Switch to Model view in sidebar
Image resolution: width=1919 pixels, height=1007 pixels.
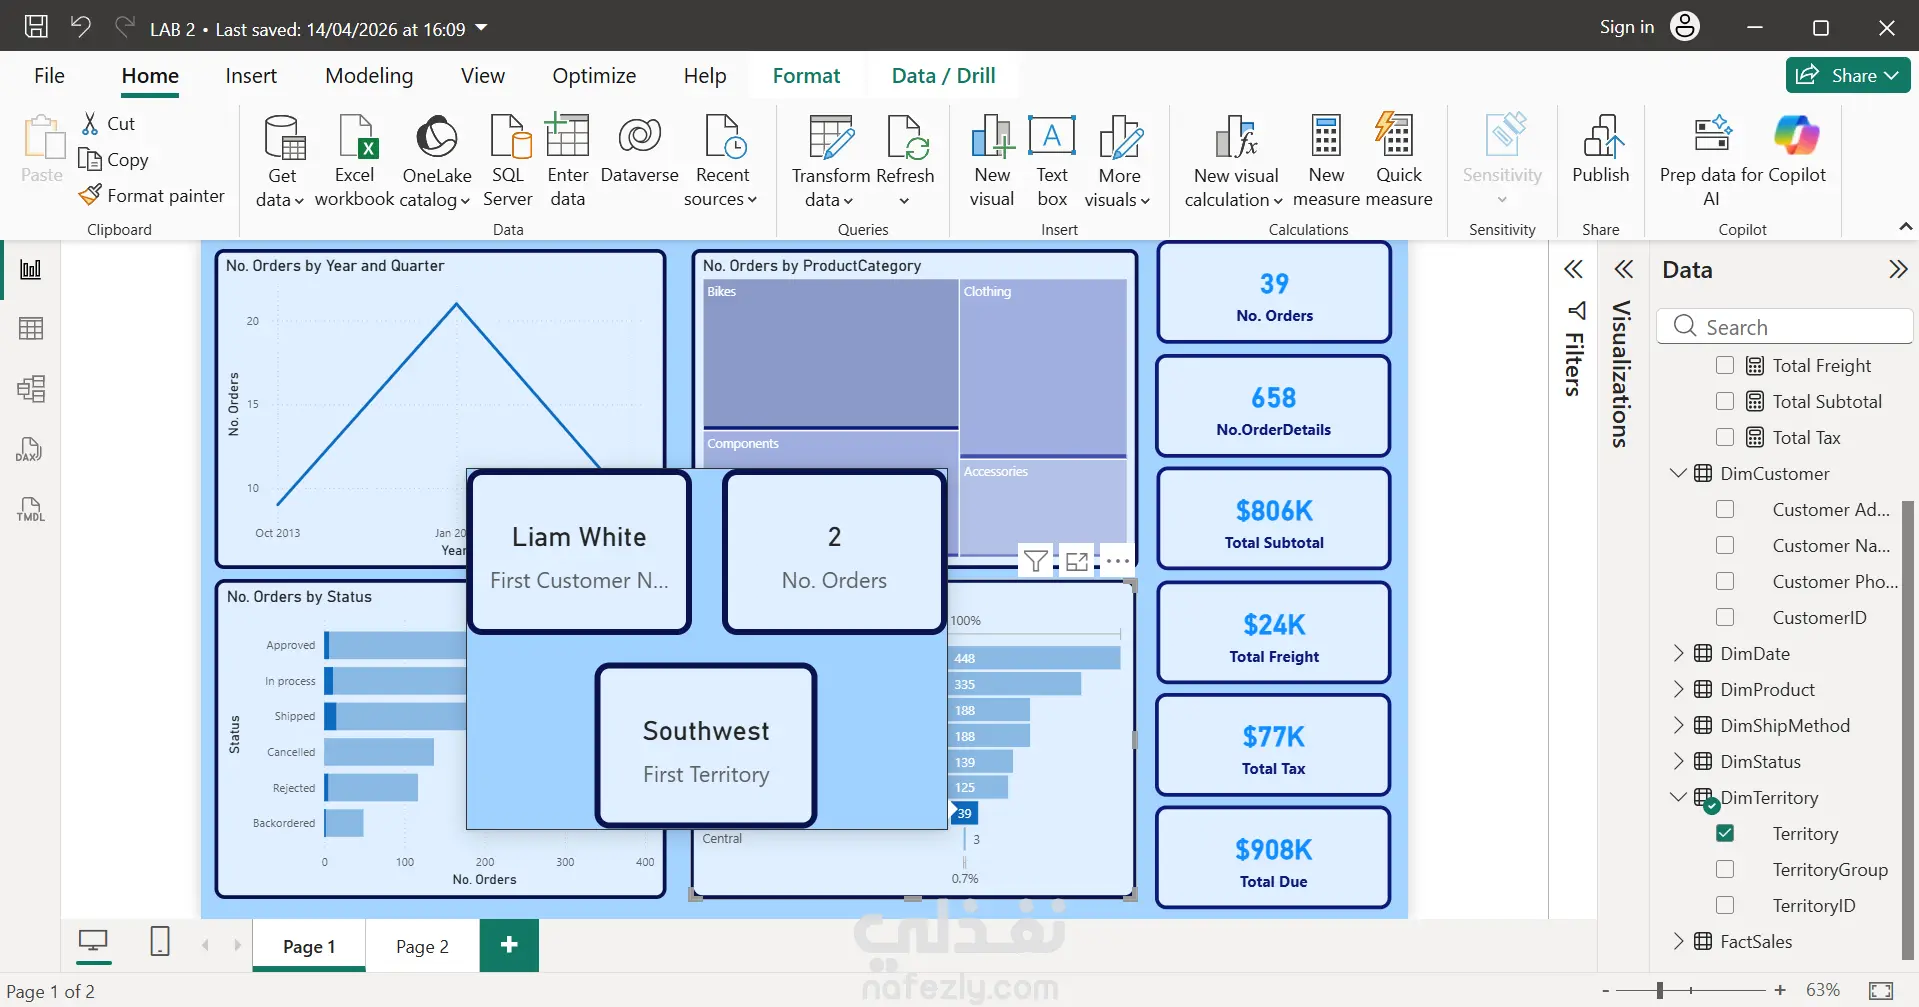pyautogui.click(x=31, y=388)
